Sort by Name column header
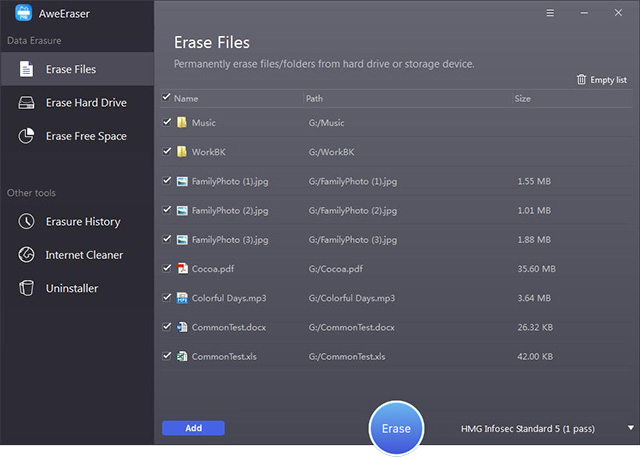Viewport: 640px width, 459px height. 186,98
